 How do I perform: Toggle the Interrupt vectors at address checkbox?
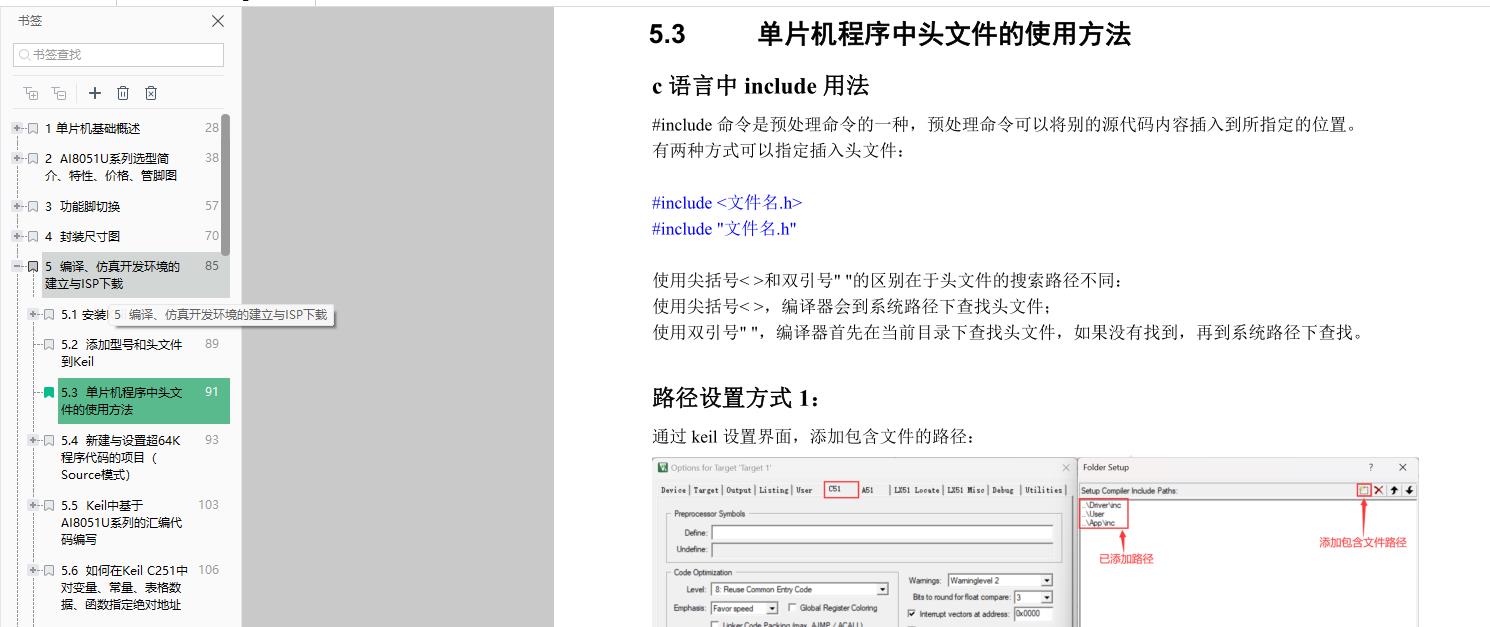(x=912, y=614)
